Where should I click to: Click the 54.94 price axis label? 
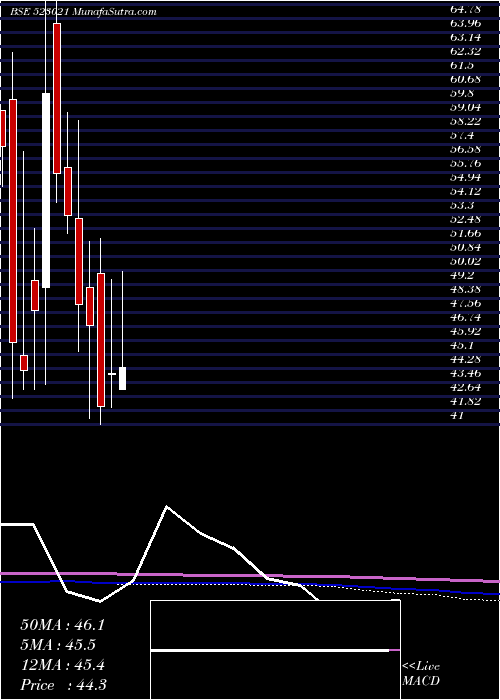coord(465,178)
